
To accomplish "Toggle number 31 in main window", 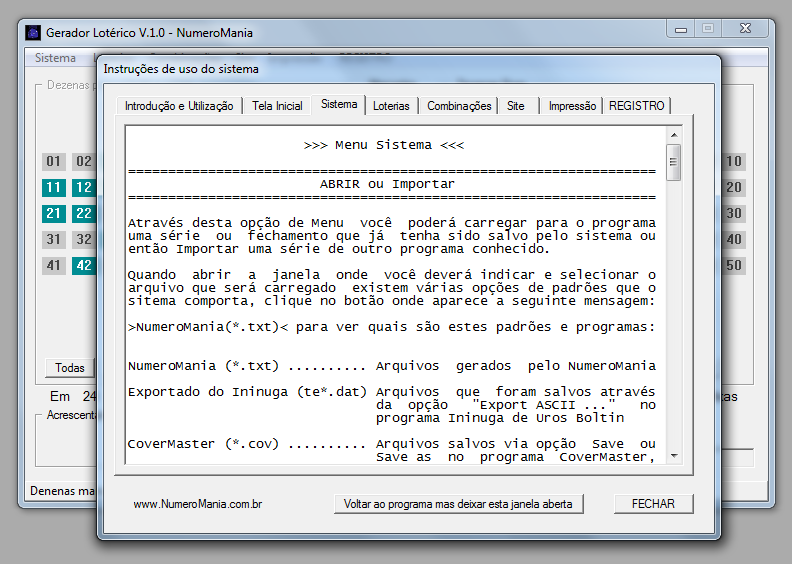I will point(54,239).
